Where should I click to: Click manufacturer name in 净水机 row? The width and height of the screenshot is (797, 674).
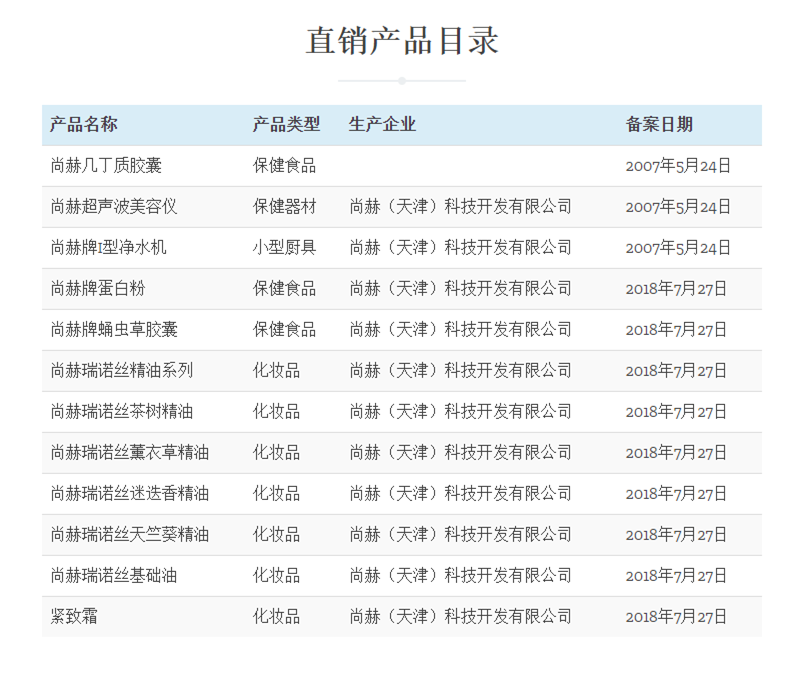tap(461, 248)
